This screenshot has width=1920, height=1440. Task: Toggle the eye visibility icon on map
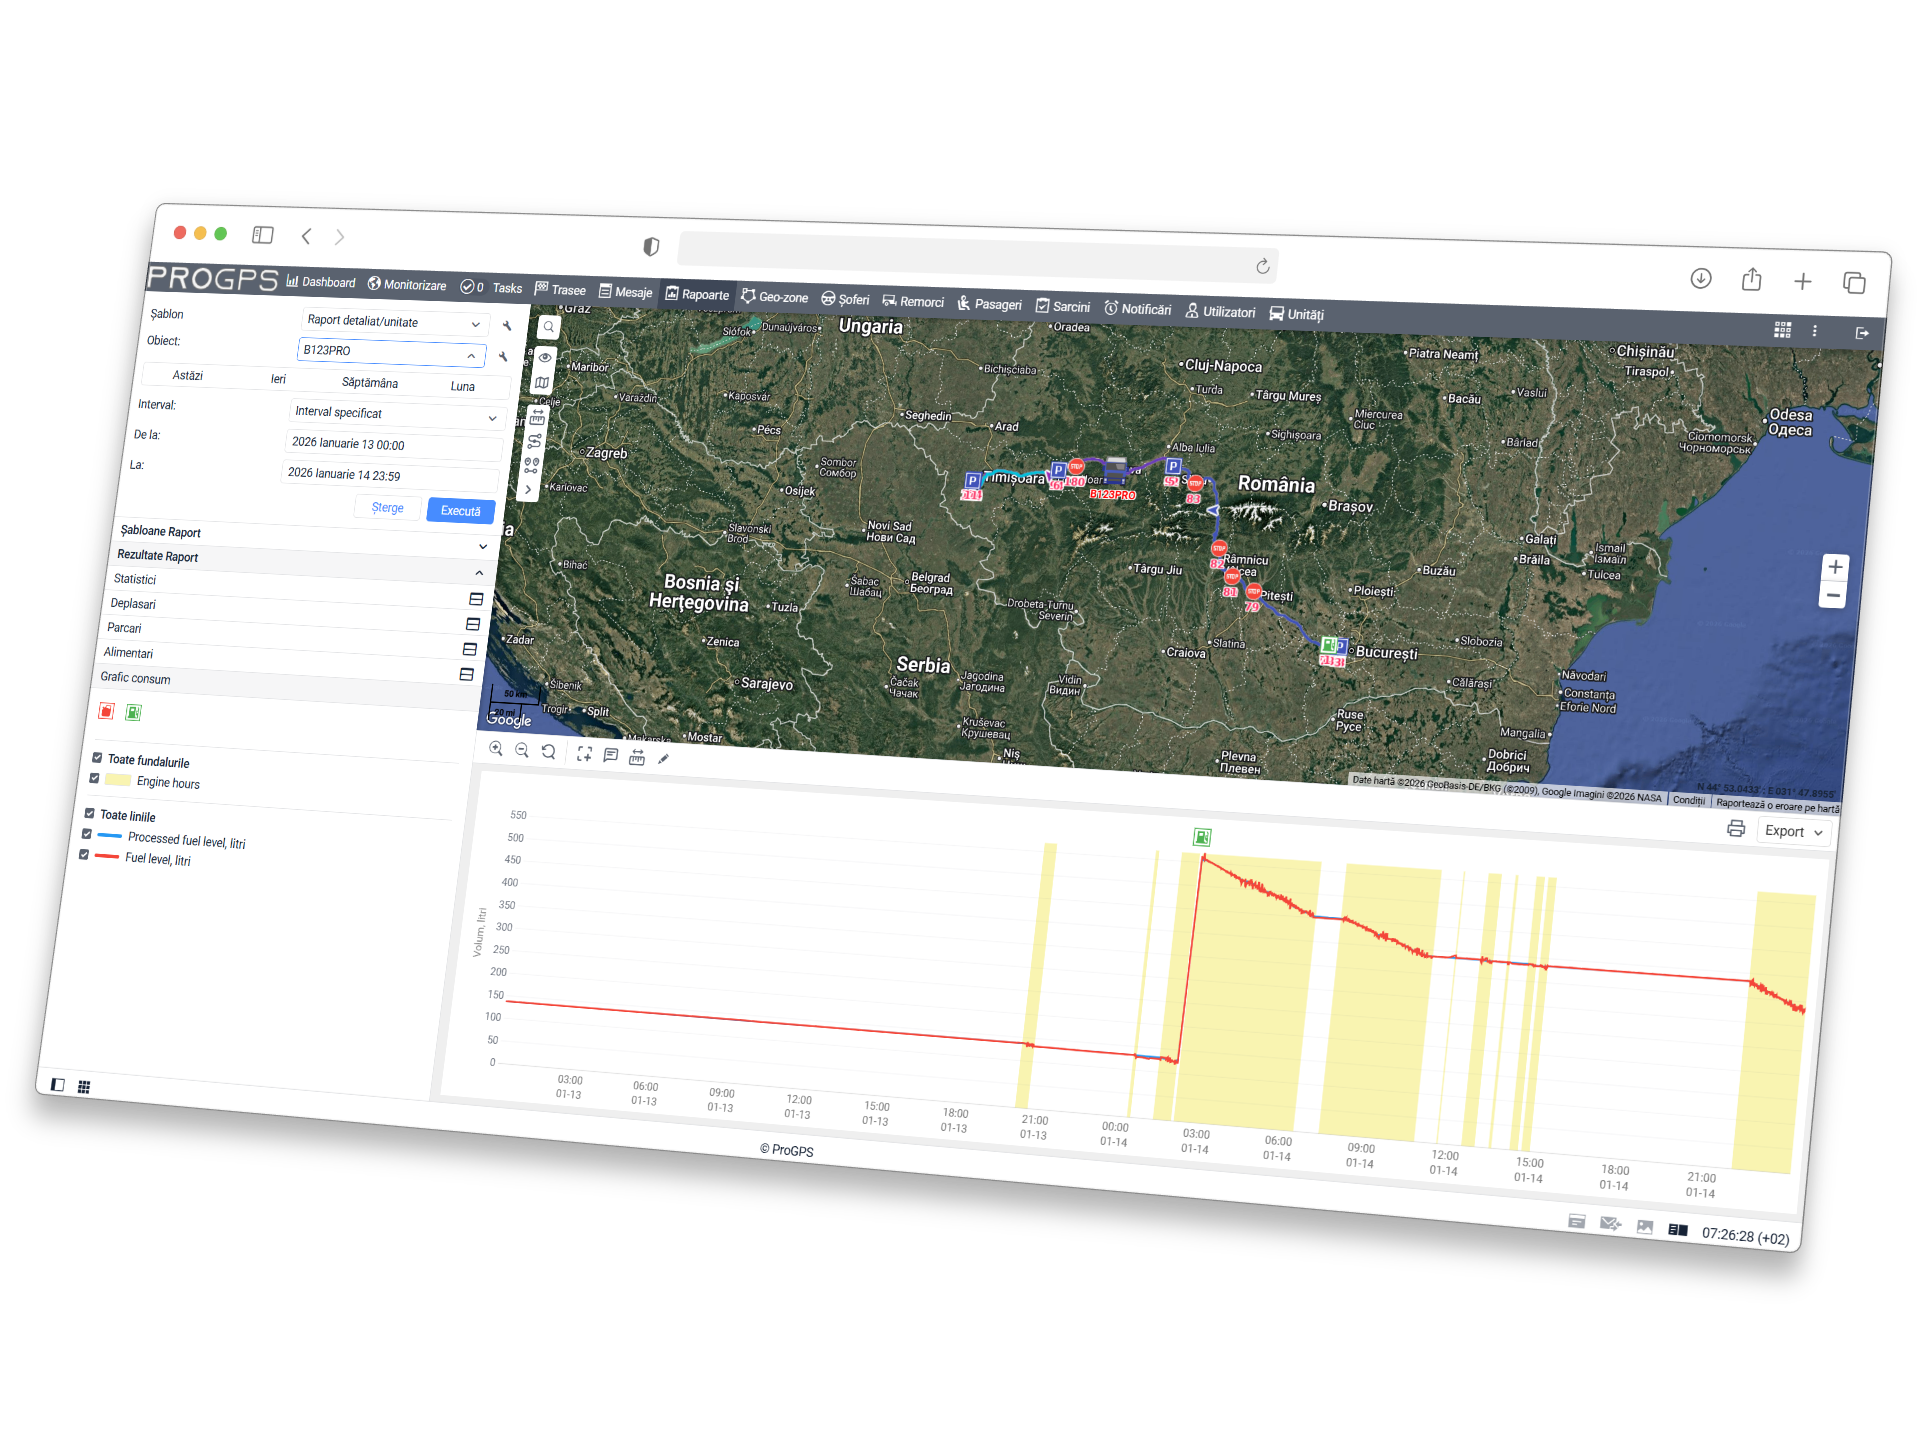[545, 357]
